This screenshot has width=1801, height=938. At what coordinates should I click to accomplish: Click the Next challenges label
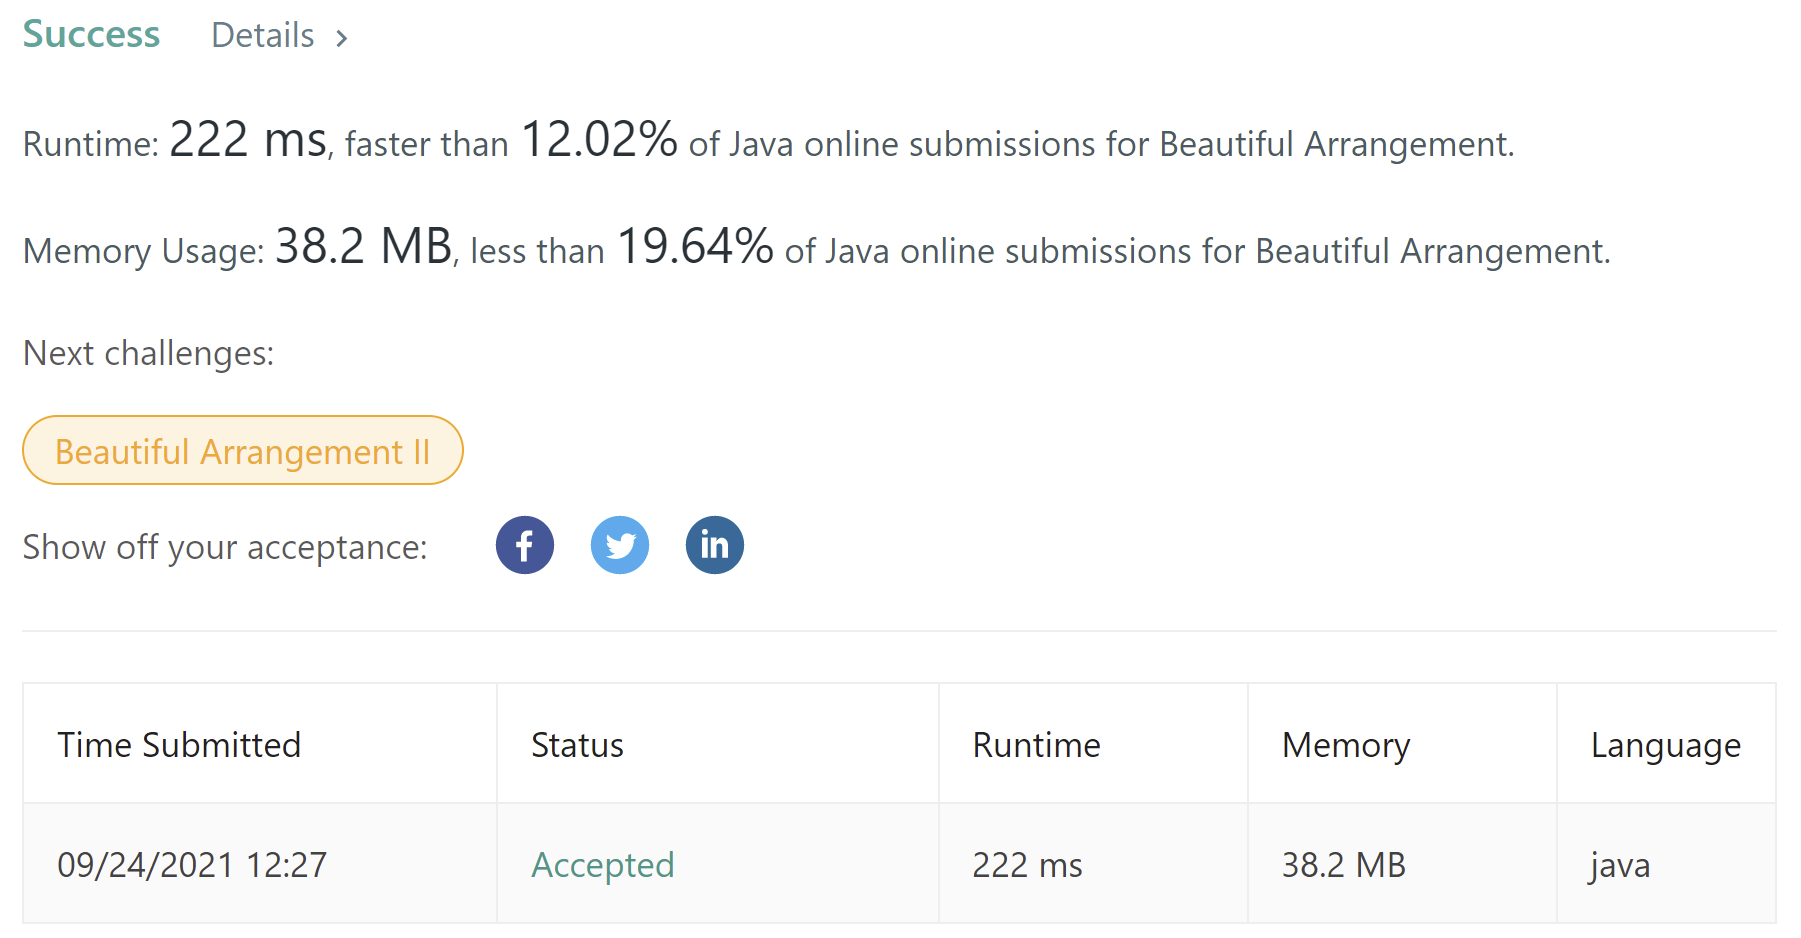pyautogui.click(x=148, y=353)
